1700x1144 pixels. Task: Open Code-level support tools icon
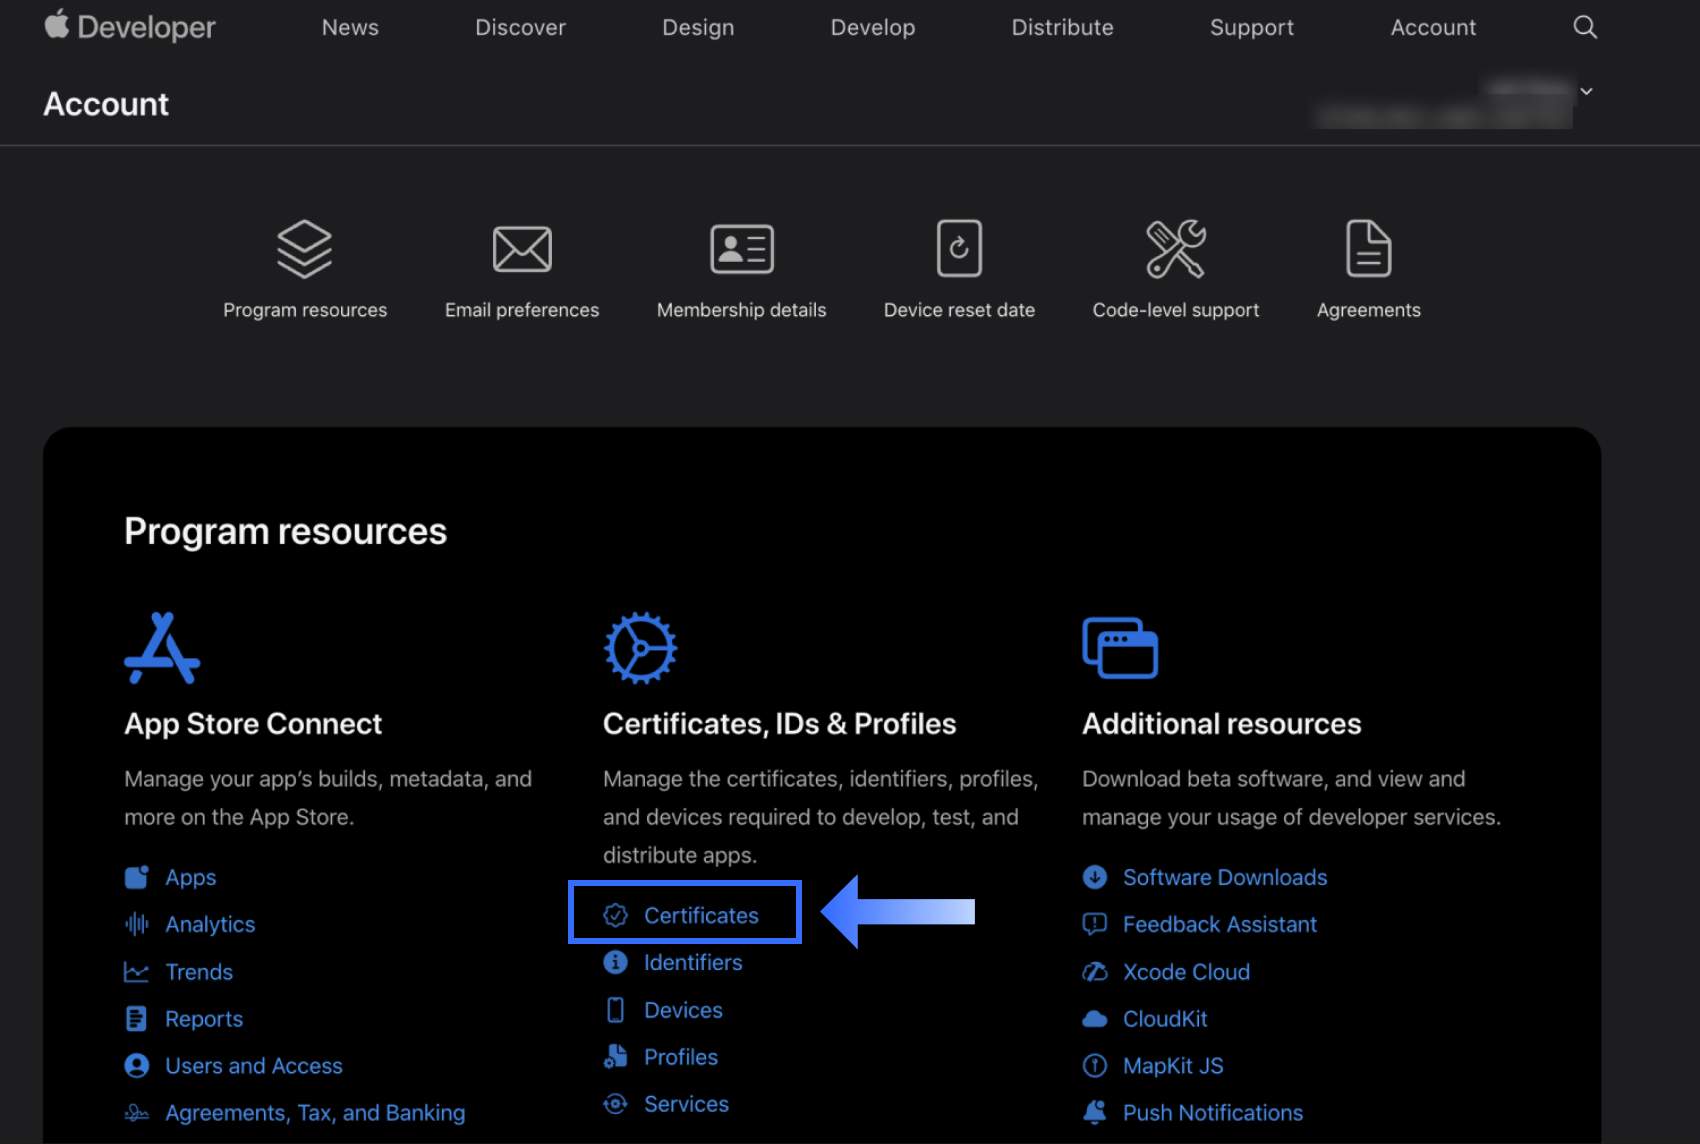click(x=1175, y=248)
